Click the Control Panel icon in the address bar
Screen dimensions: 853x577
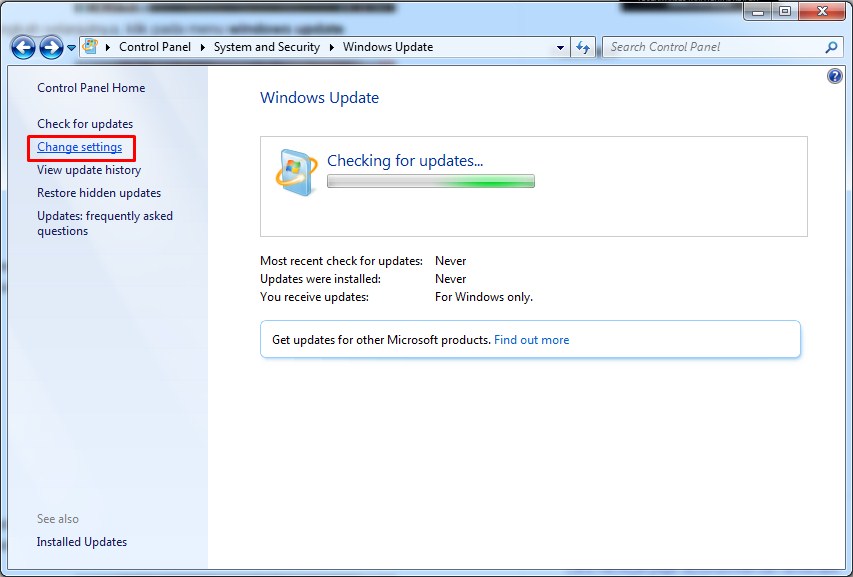click(90, 47)
